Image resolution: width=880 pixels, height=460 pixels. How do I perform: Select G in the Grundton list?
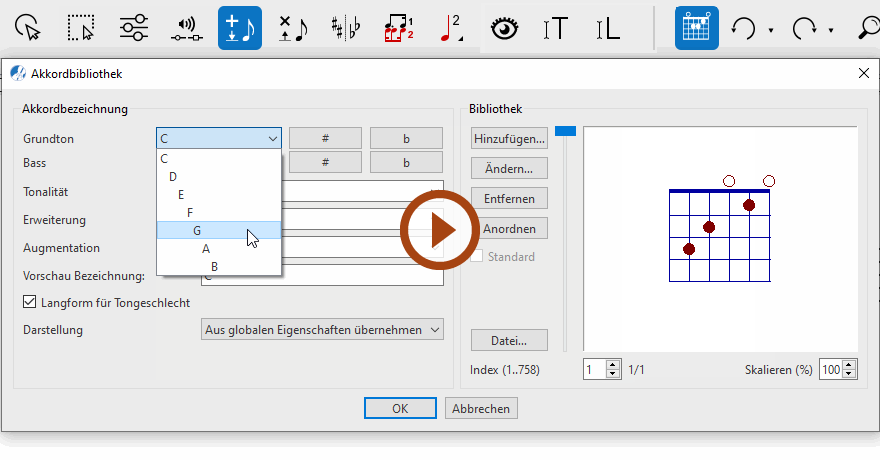[x=197, y=230]
